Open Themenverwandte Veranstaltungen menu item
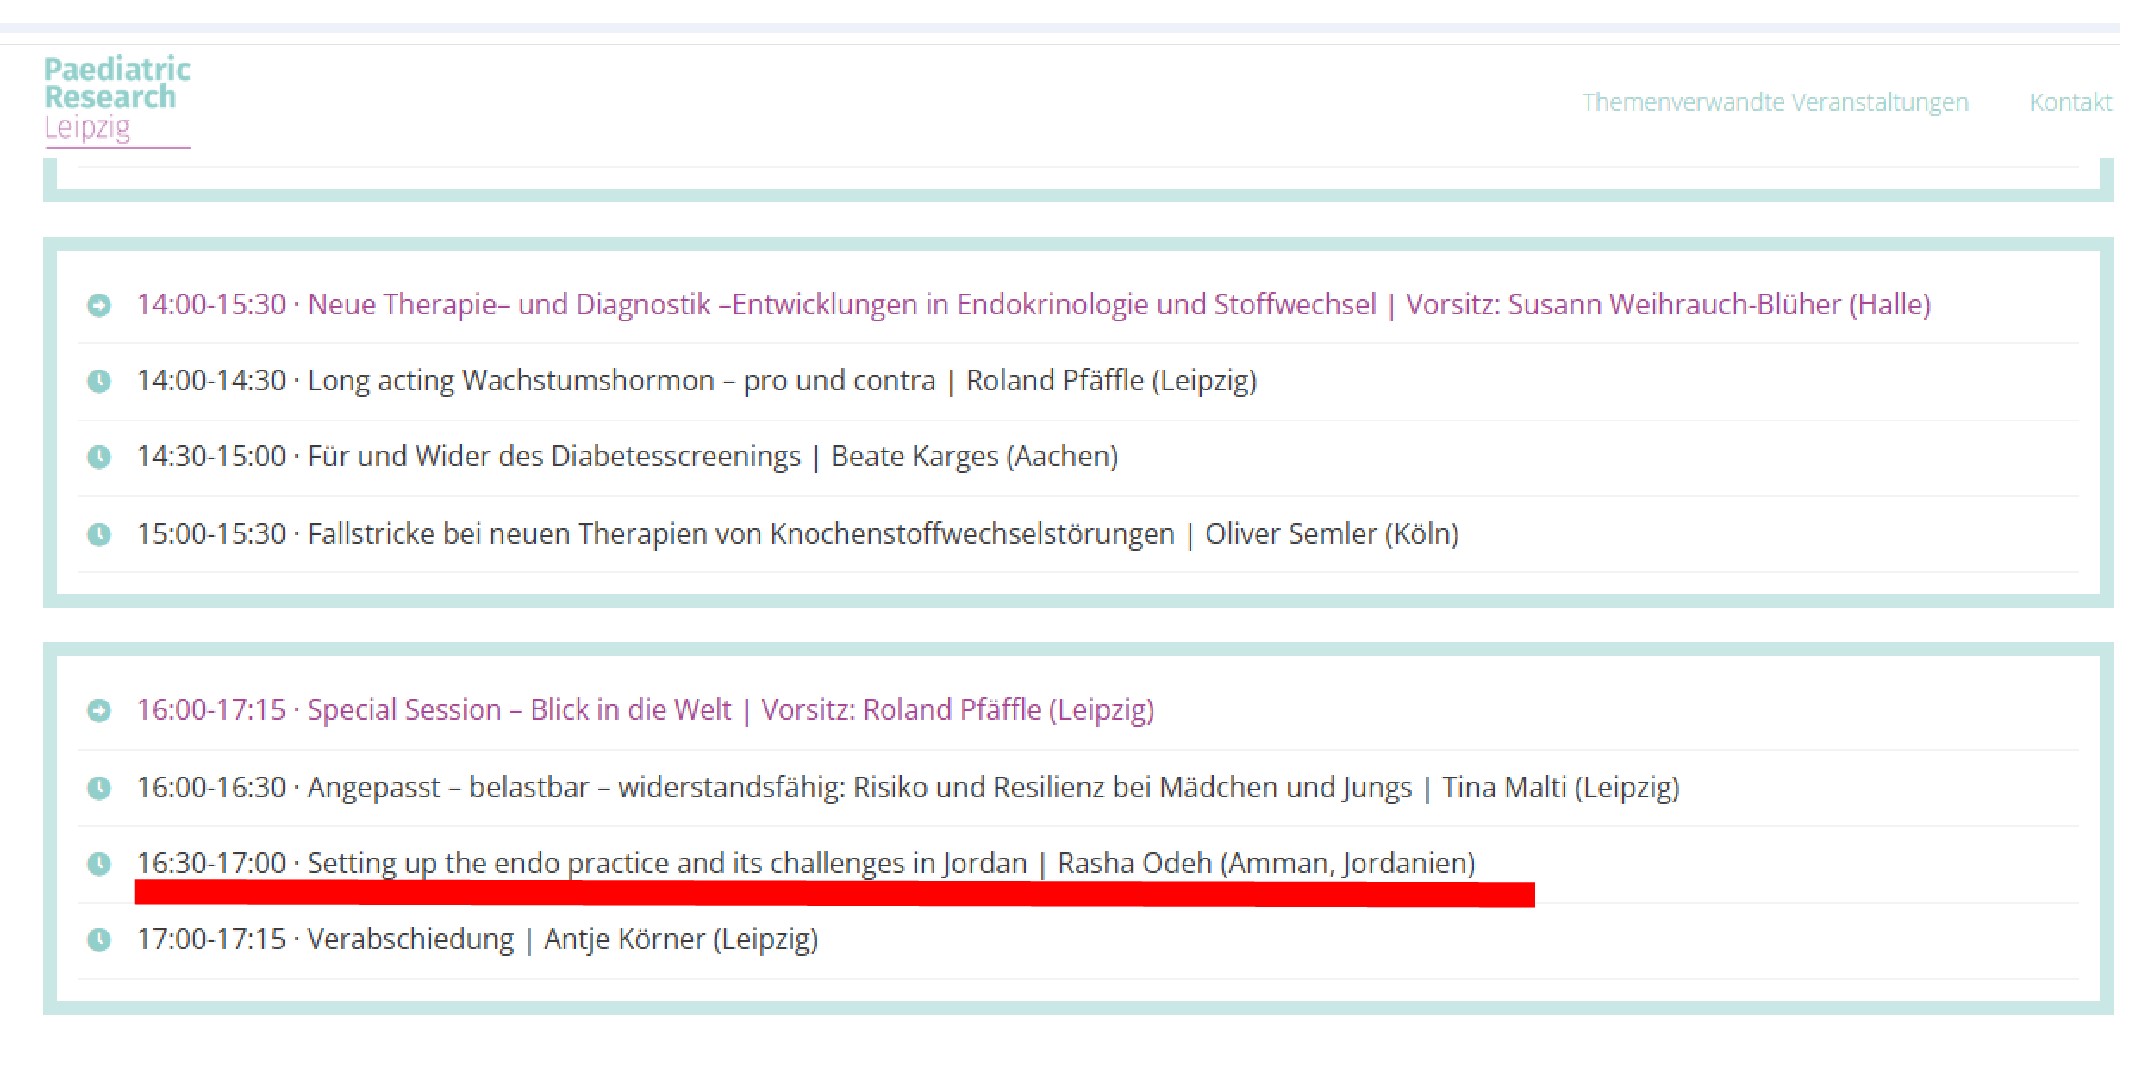 pyautogui.click(x=1775, y=102)
